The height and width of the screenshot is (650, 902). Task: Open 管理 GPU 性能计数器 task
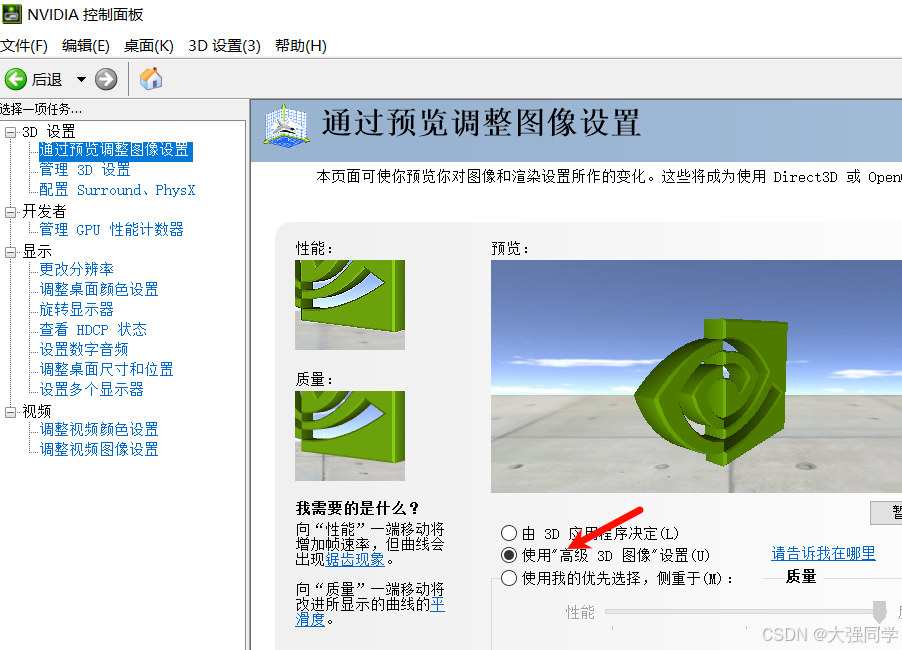[111, 230]
